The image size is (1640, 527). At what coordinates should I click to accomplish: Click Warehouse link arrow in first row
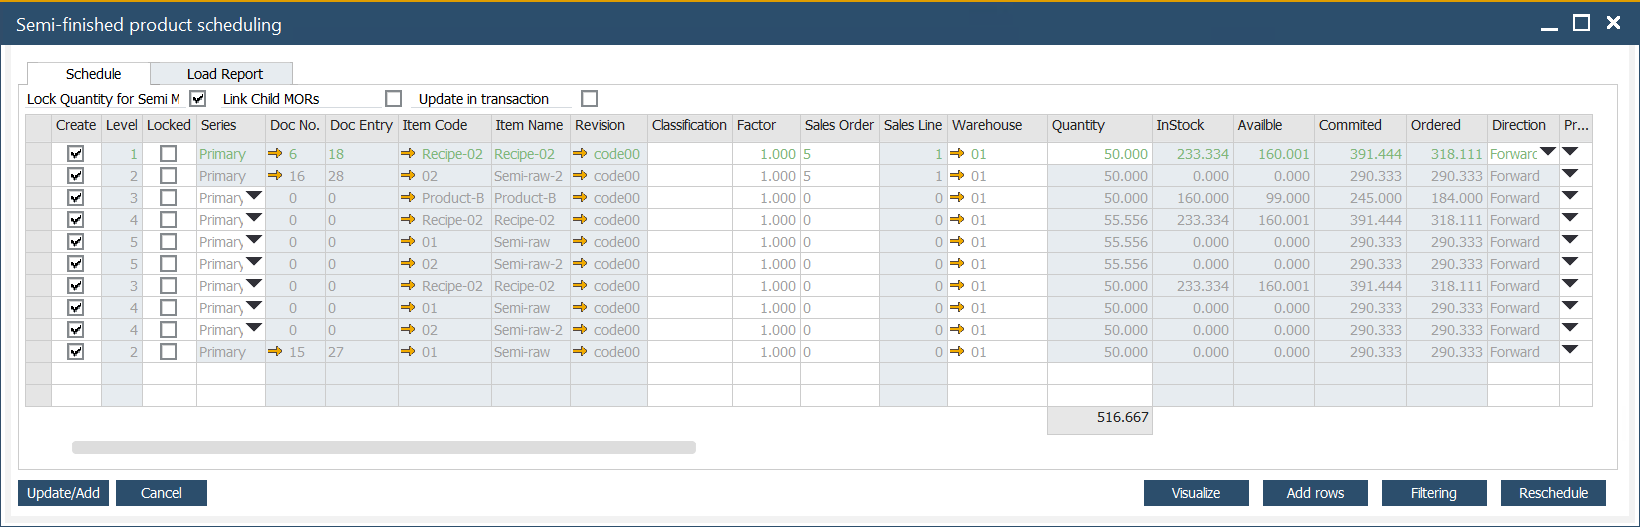957,154
